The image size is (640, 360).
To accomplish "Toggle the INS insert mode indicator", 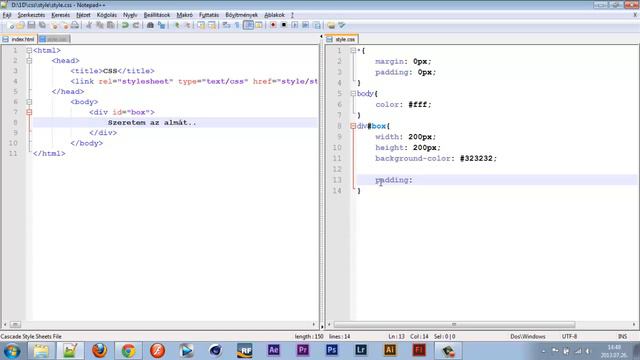I will click(622, 336).
